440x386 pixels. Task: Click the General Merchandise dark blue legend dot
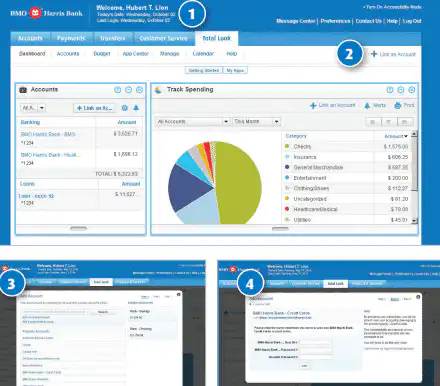click(287, 167)
